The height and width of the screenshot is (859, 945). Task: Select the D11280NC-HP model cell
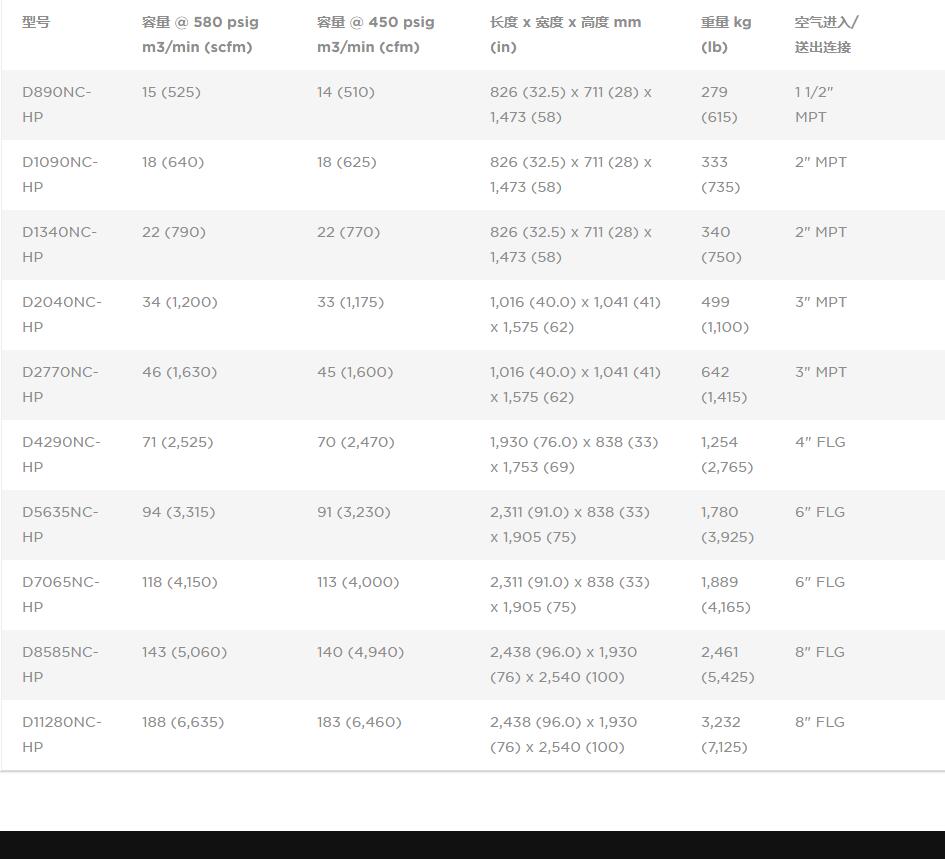pos(62,734)
